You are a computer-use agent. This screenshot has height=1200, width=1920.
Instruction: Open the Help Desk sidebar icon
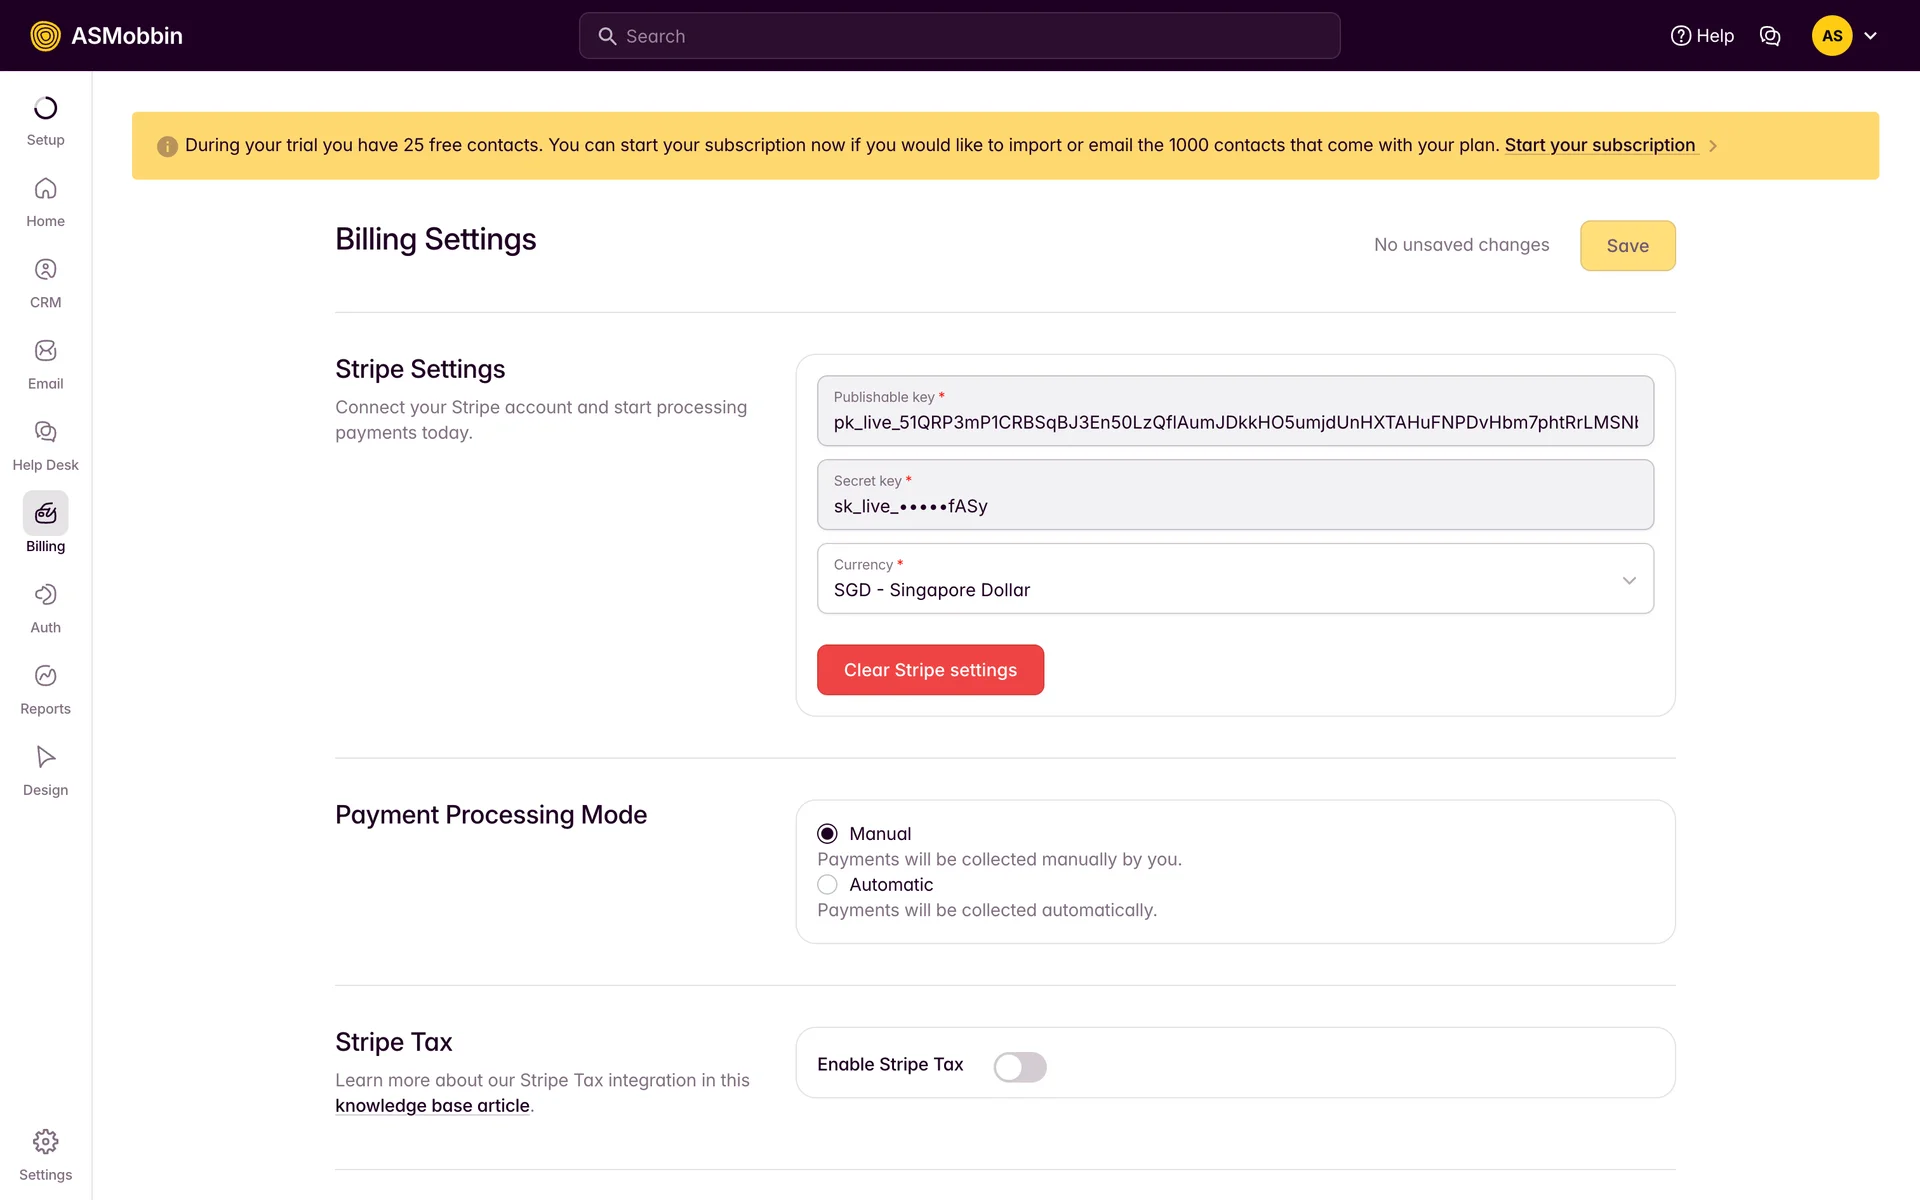click(x=45, y=432)
